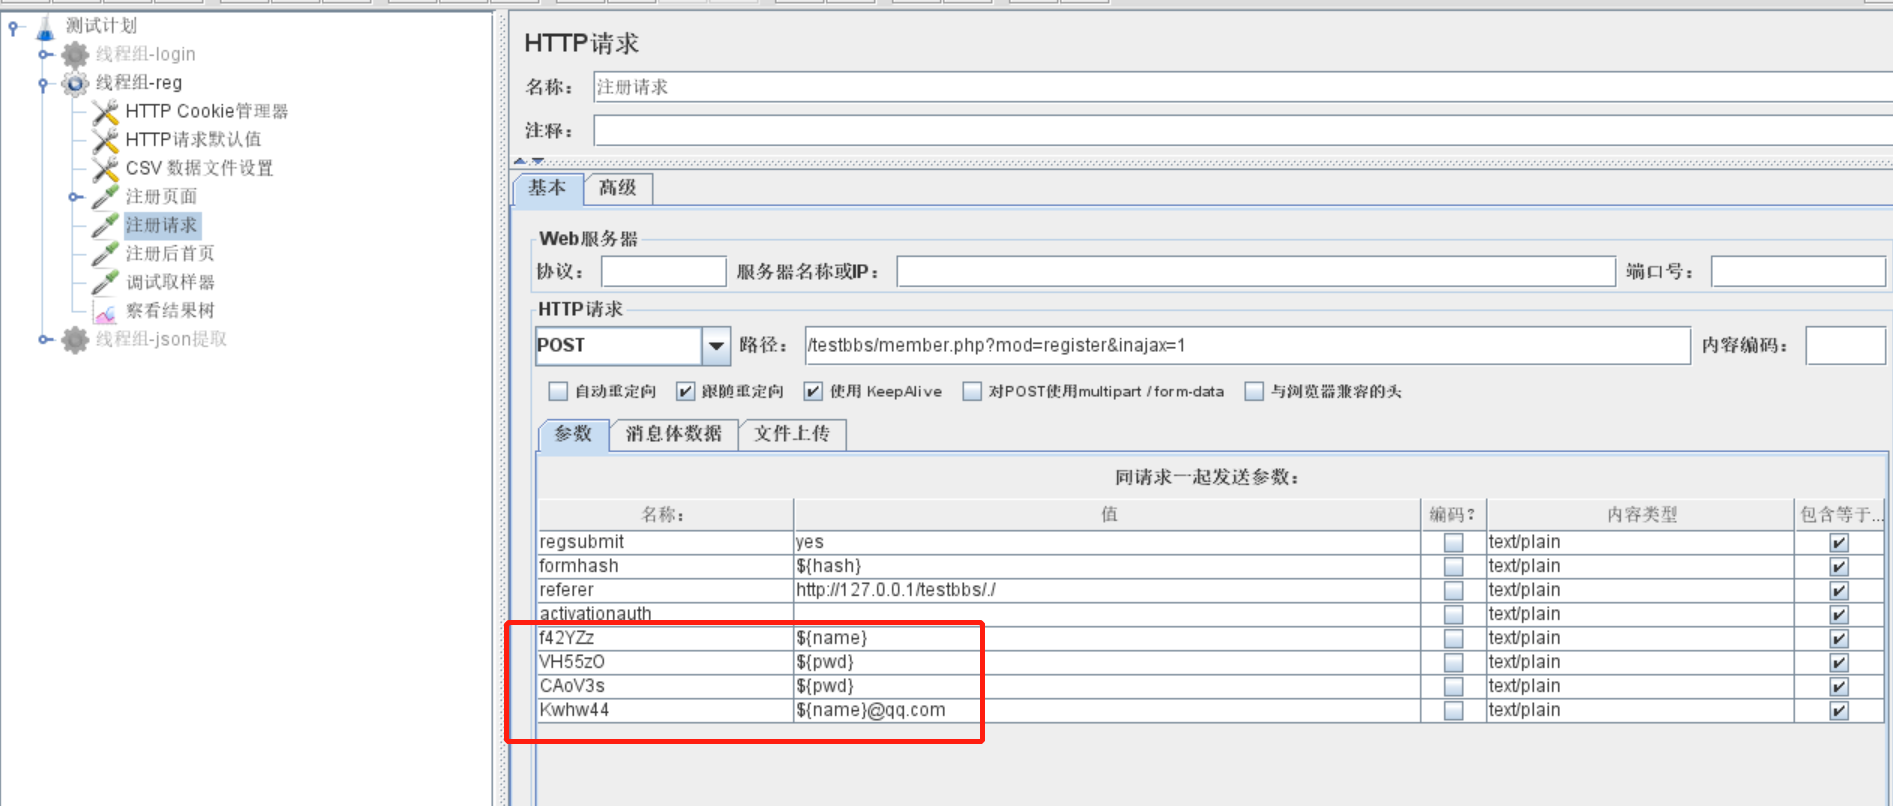Select HTTP Cookie管理器 tree node

207,111
